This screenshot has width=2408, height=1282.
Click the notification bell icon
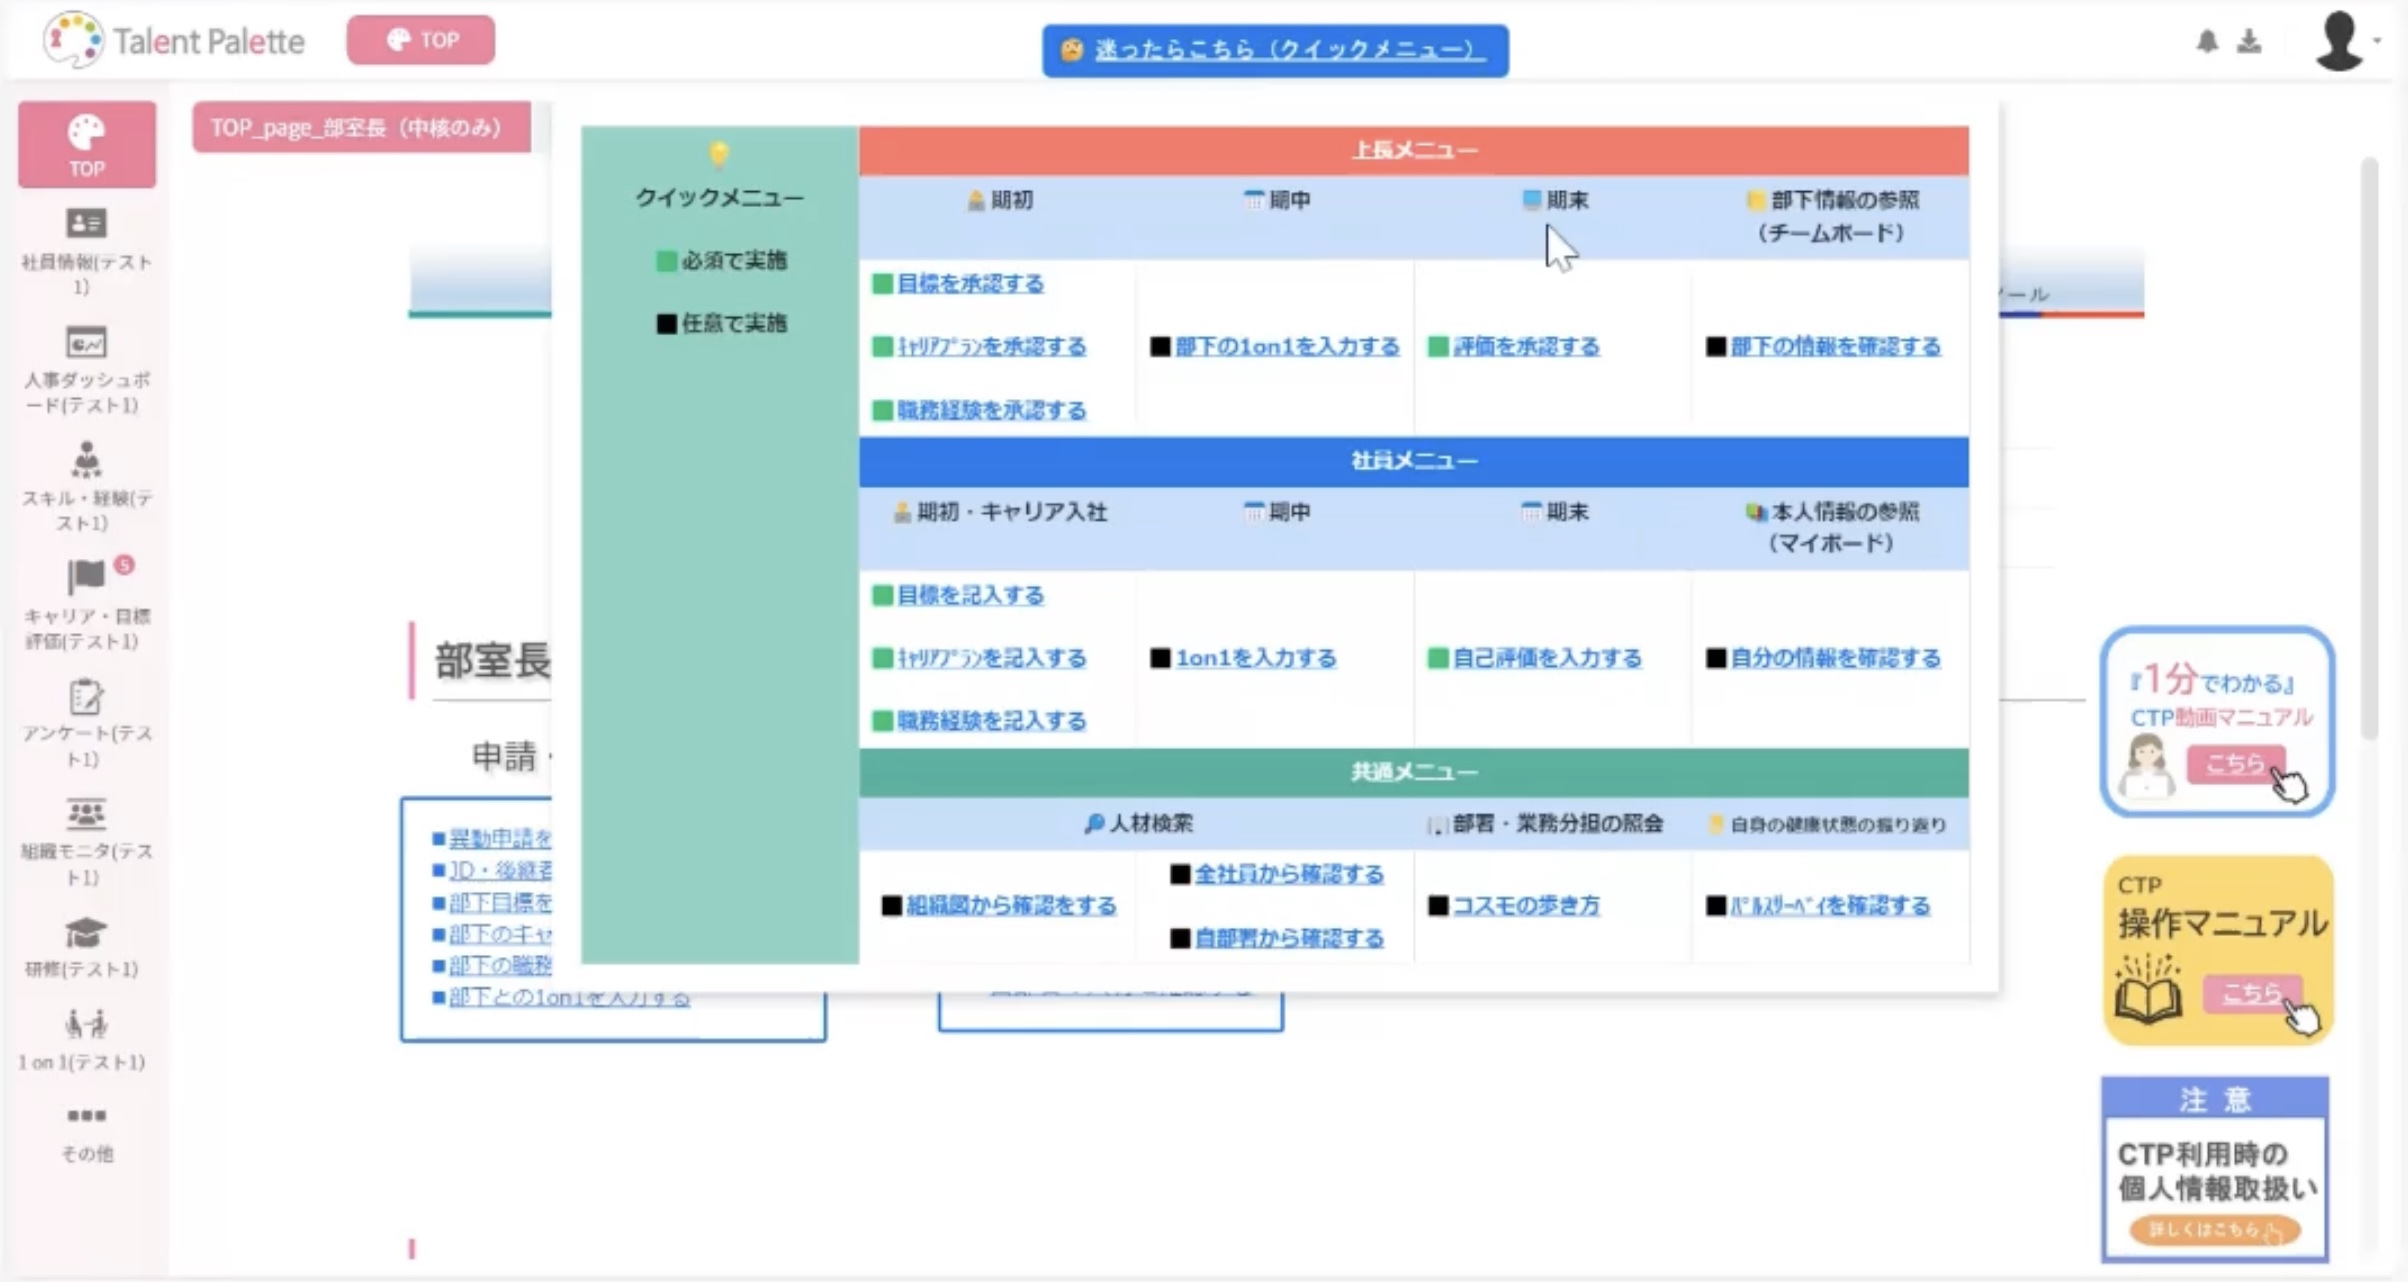pos(2206,41)
